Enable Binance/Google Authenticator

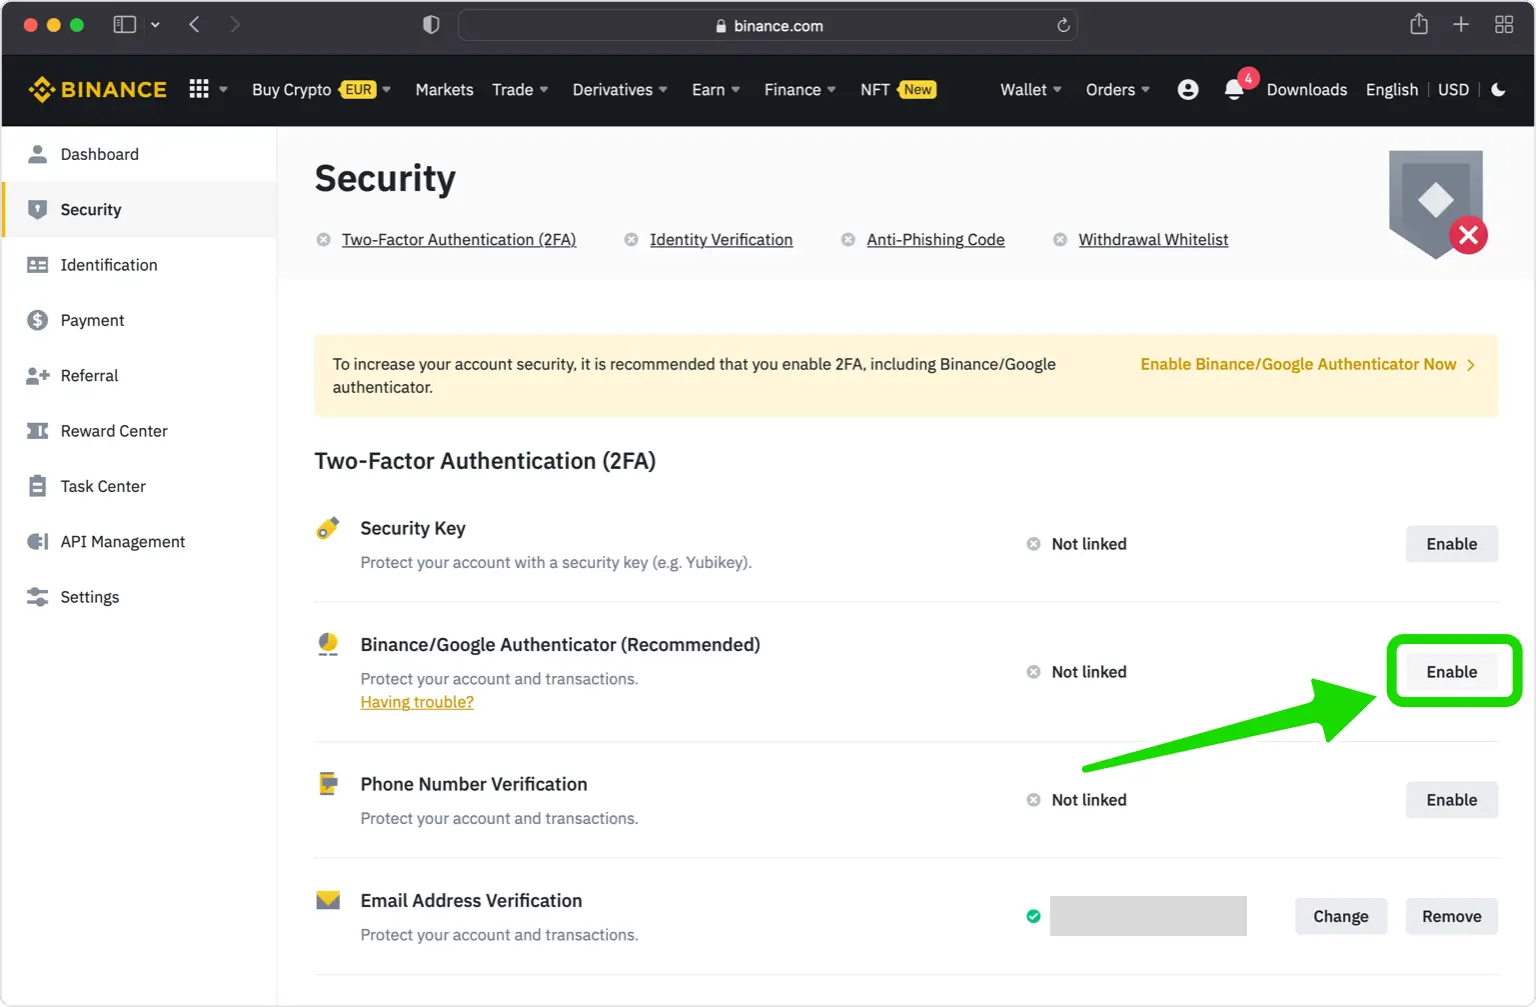click(1451, 672)
